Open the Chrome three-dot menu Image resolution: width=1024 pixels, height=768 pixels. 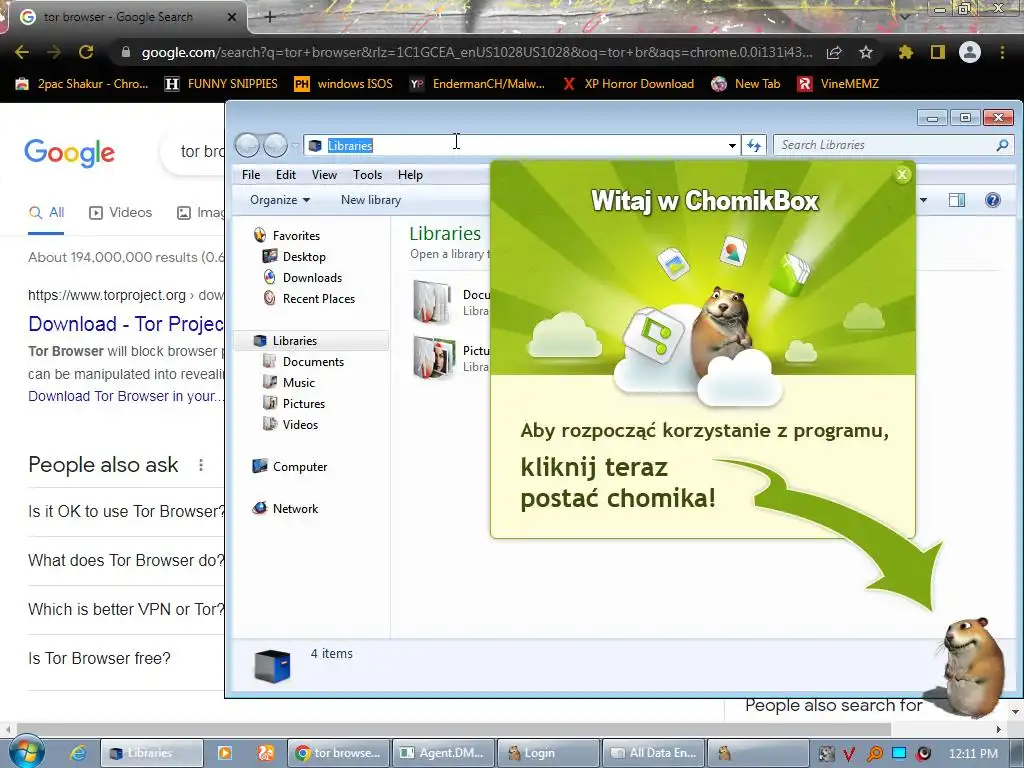(1002, 52)
